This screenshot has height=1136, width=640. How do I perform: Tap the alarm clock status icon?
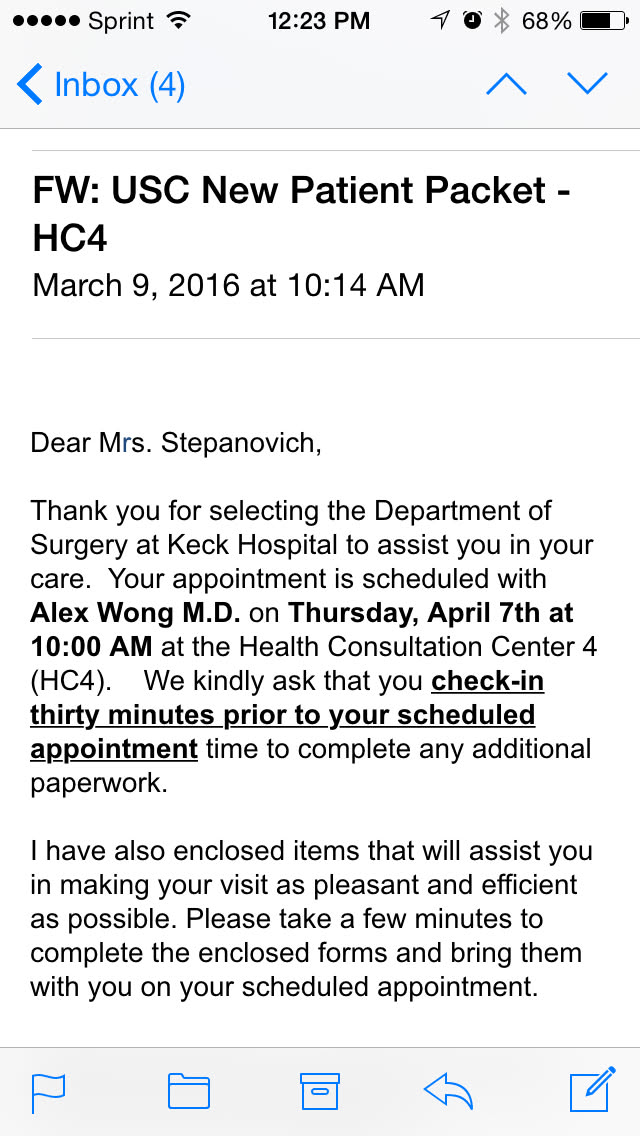pyautogui.click(x=472, y=21)
